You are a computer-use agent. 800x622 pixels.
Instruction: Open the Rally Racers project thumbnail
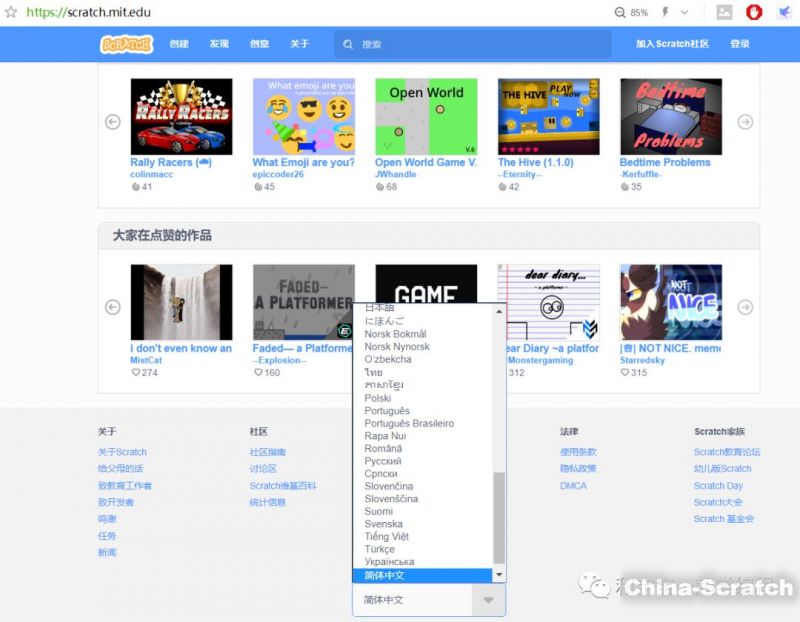point(181,117)
